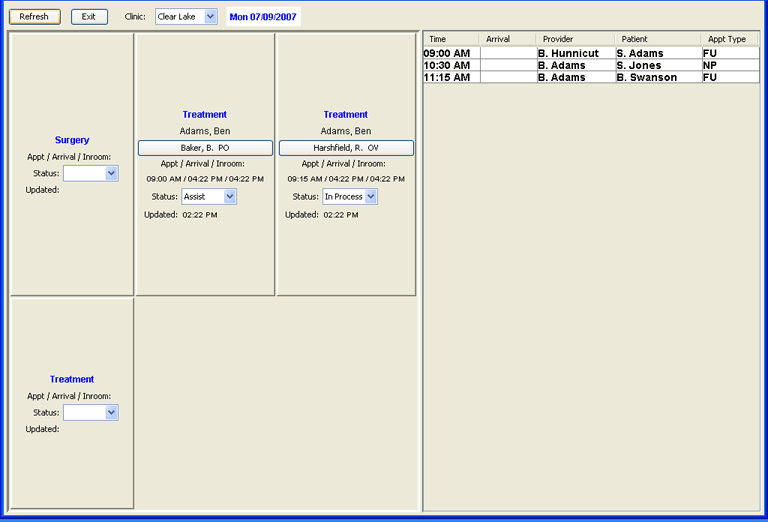Sort by the Time column header
This screenshot has width=768, height=522.
450,39
